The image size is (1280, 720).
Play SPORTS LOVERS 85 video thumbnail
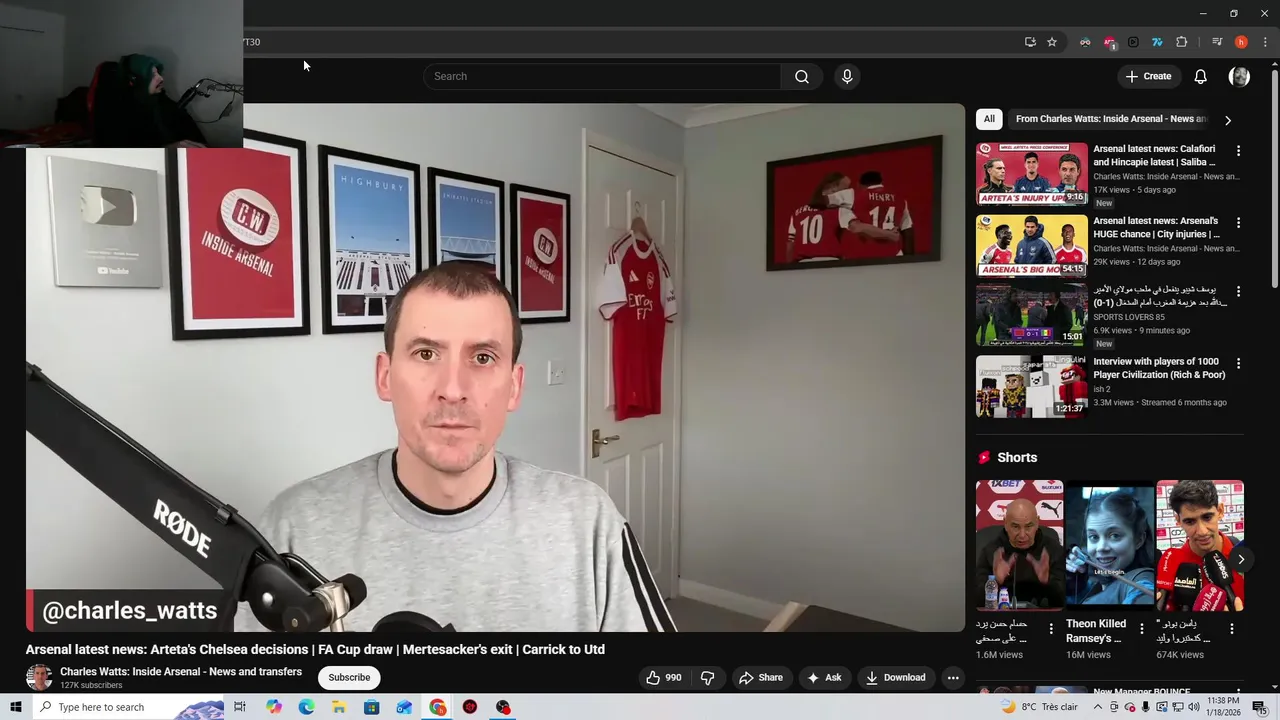tap(1031, 315)
